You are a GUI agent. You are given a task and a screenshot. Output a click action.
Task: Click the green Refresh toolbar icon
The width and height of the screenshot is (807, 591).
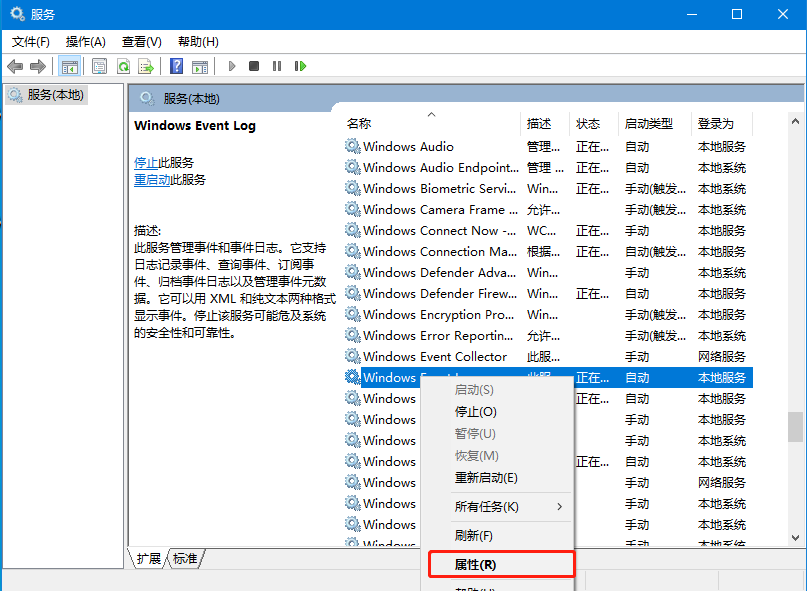[x=123, y=66]
